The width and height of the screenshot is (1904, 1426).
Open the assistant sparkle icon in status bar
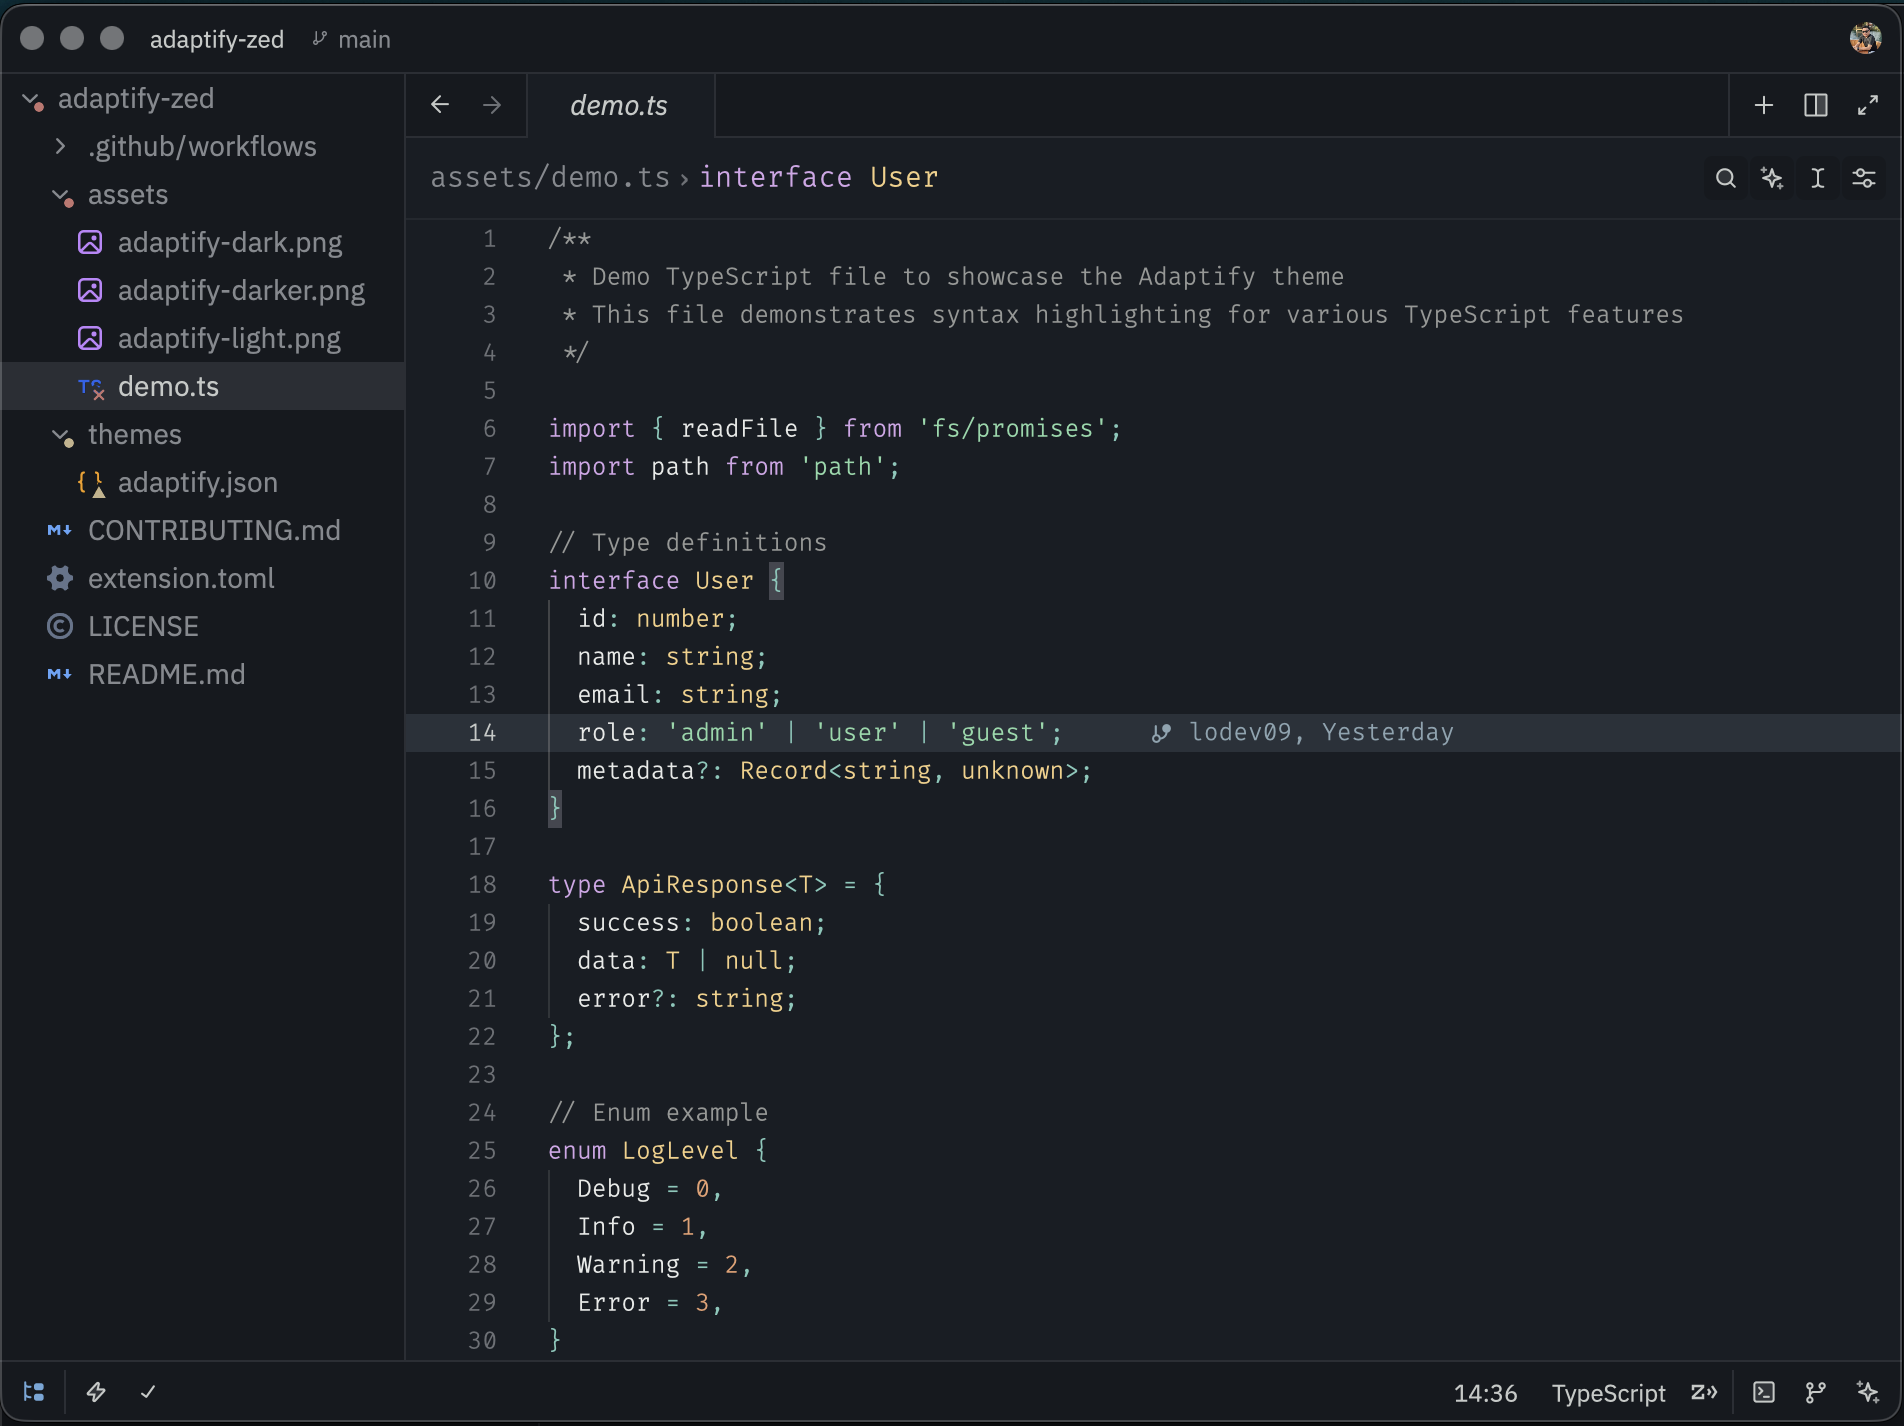1868,1392
